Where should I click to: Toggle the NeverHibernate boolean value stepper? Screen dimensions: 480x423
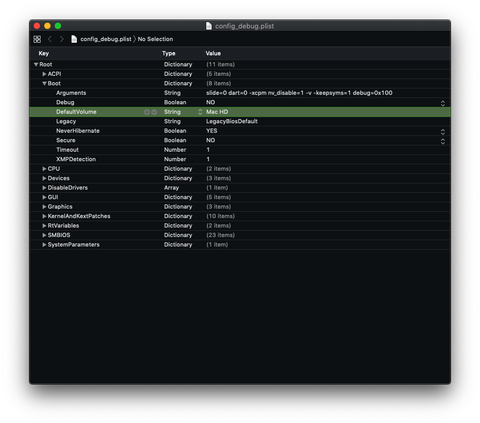[443, 131]
